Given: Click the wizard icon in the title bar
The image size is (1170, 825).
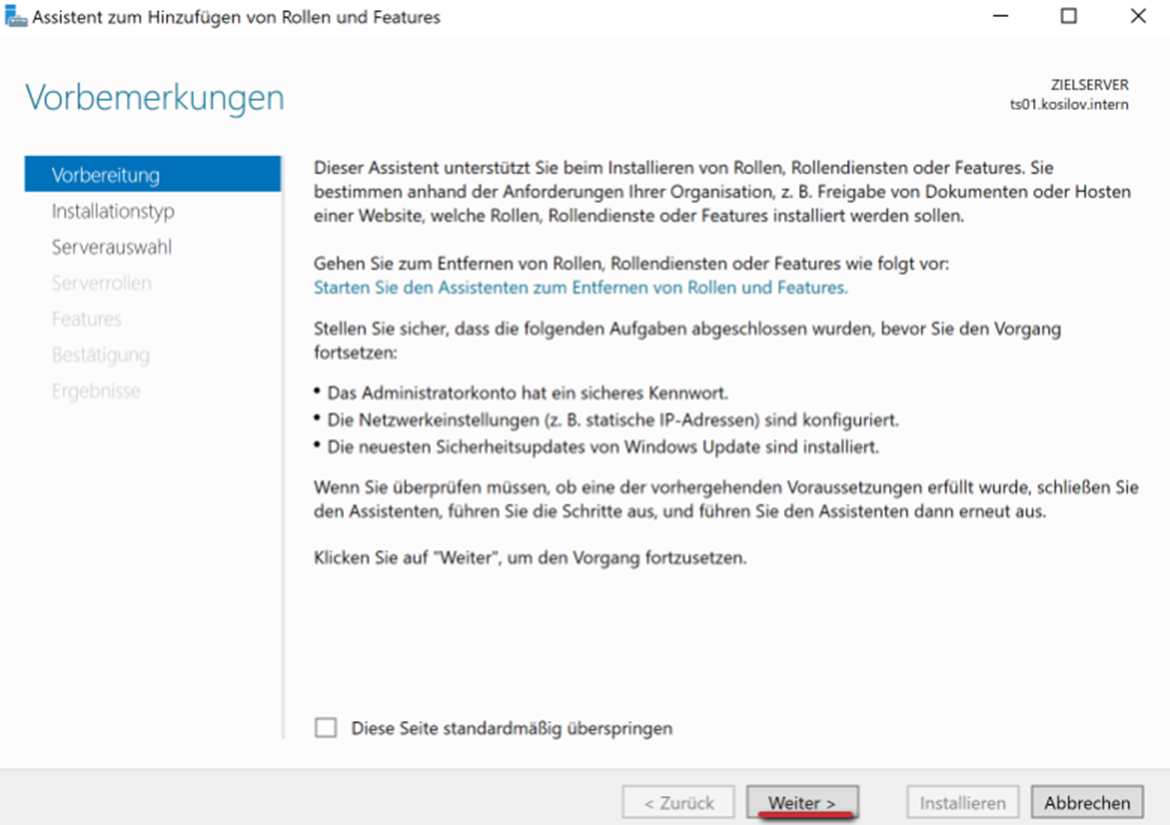Looking at the screenshot, I should [16, 18].
